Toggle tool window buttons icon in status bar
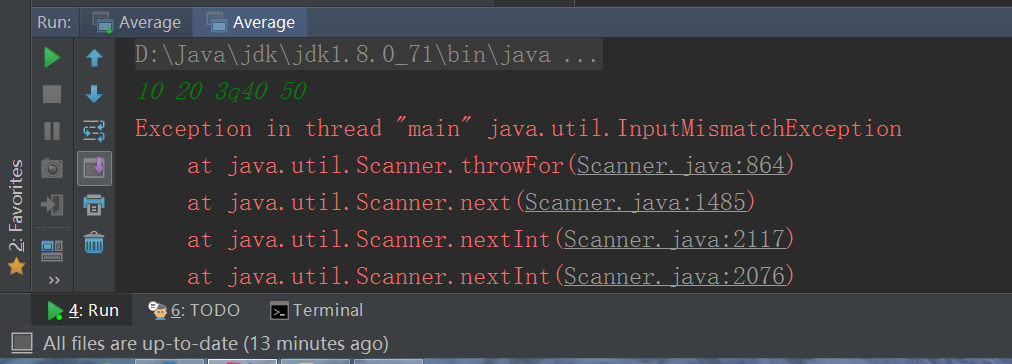Image resolution: width=1012 pixels, height=364 pixels. point(21,343)
